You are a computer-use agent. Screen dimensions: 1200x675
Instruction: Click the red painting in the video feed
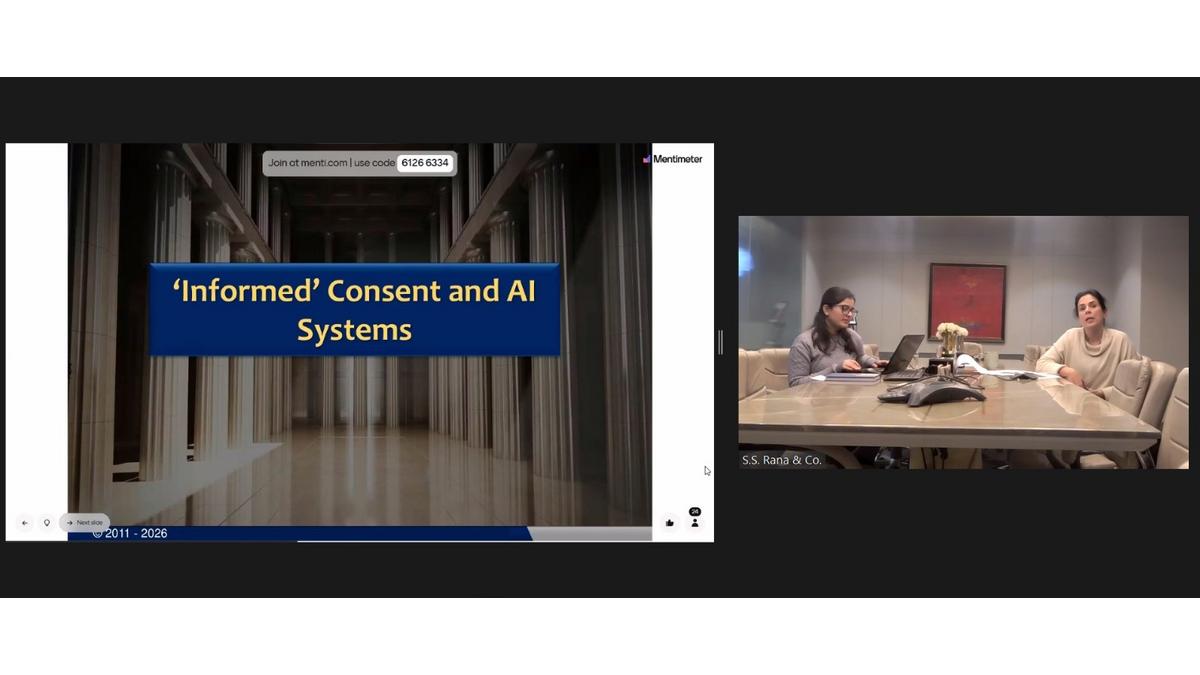967,302
